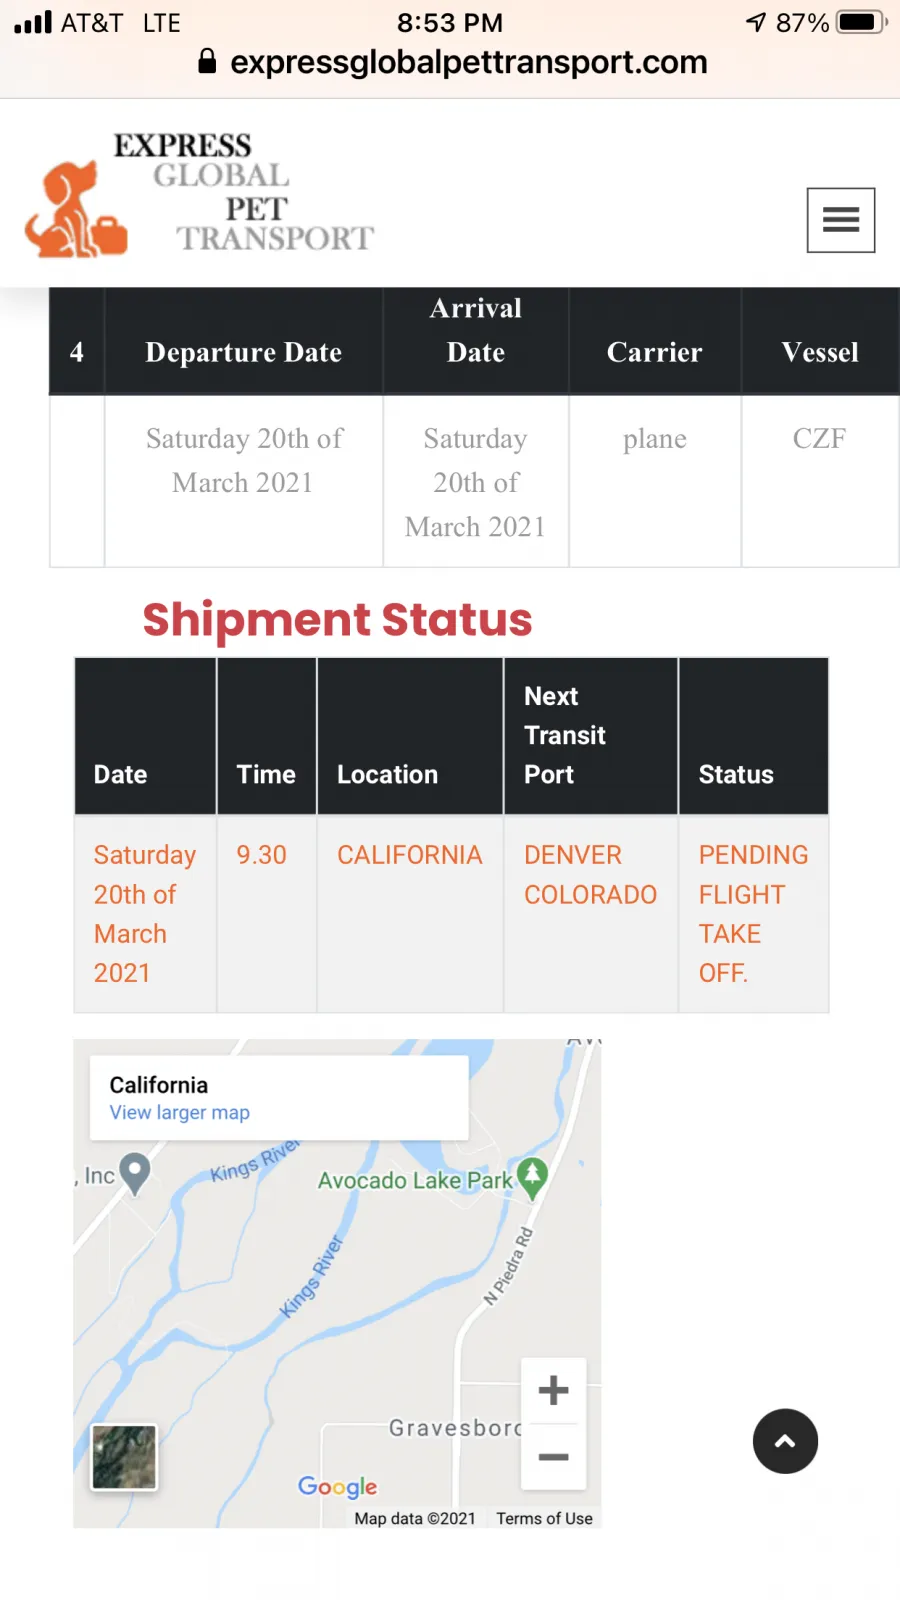This screenshot has width=900, height=1600.
Task: Select the Carrier column header
Action: pyautogui.click(x=655, y=352)
